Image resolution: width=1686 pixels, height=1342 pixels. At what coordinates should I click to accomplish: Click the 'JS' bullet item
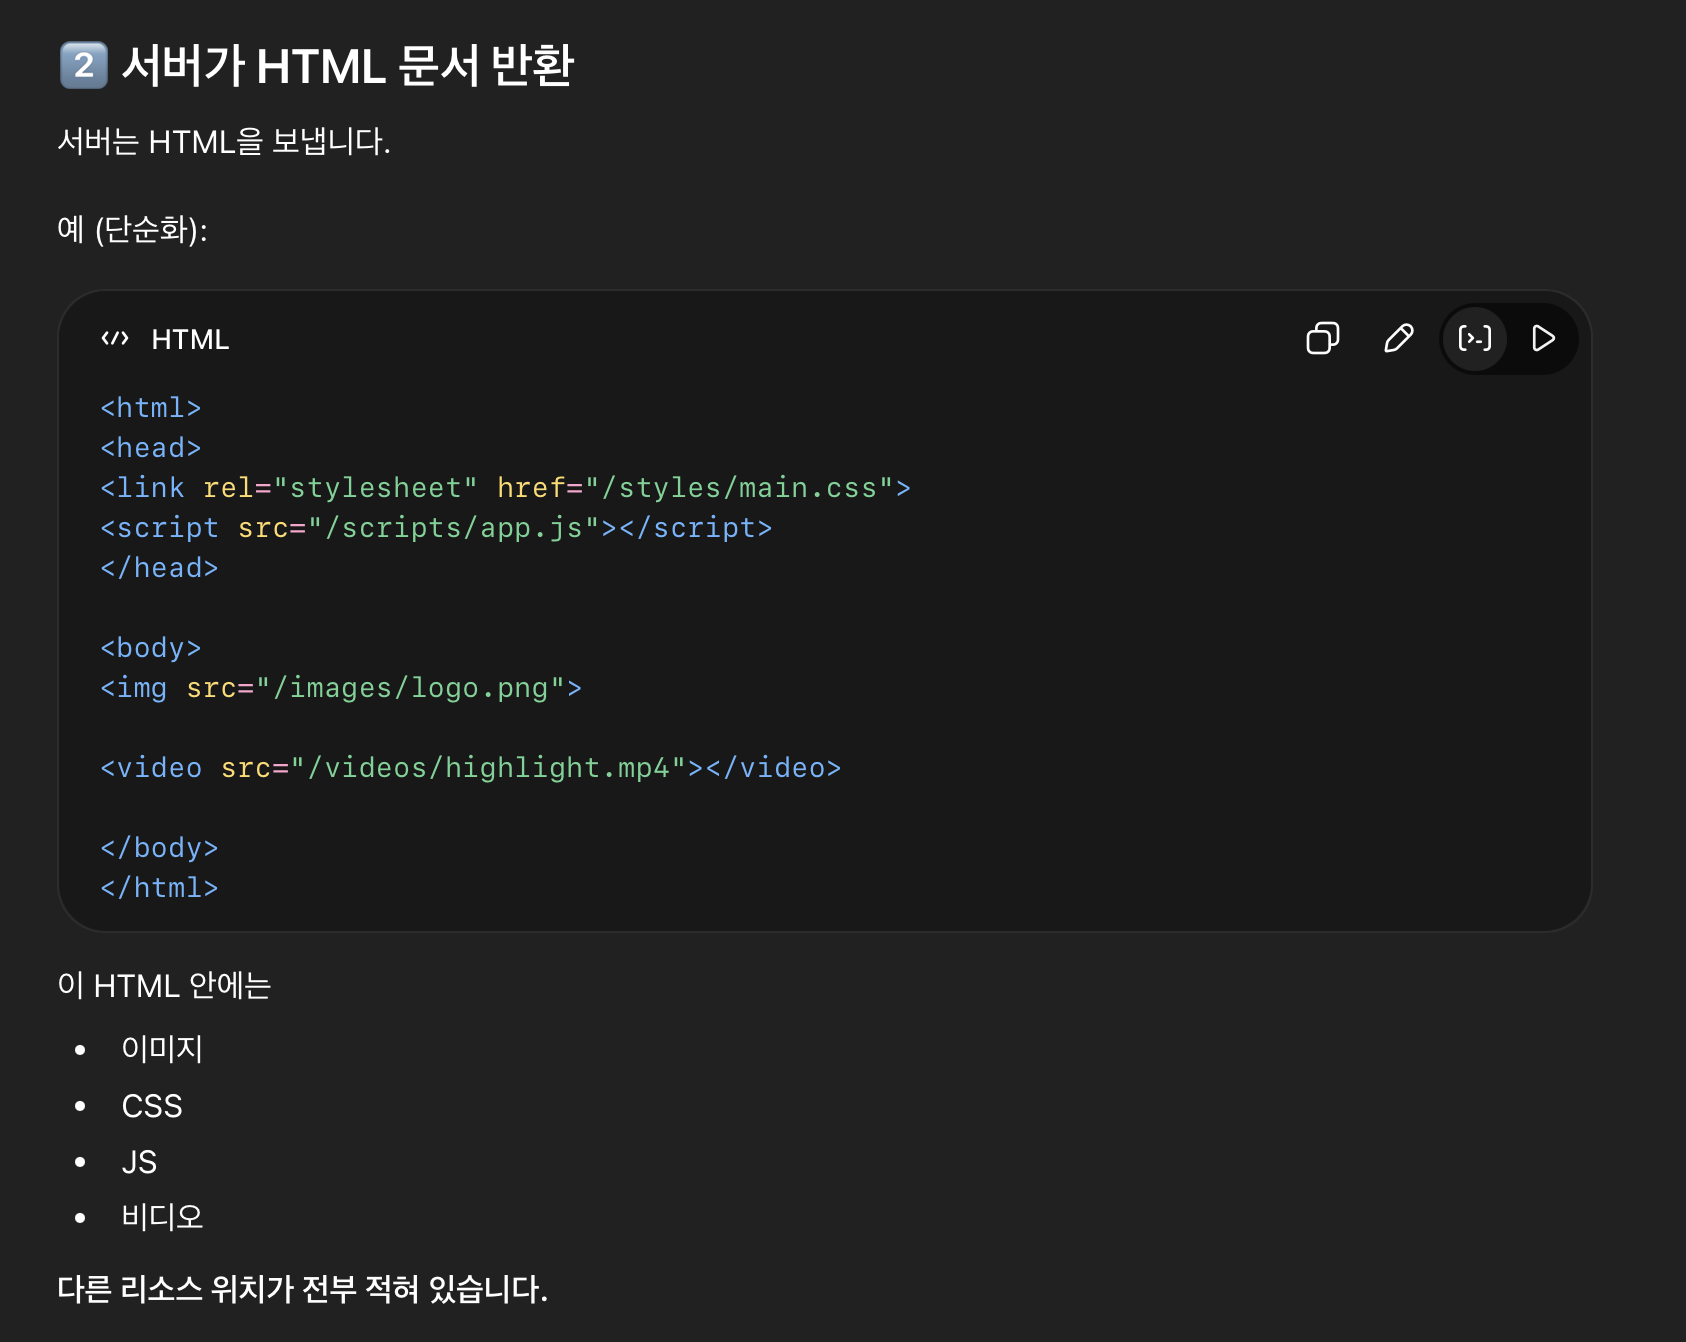pos(139,1162)
